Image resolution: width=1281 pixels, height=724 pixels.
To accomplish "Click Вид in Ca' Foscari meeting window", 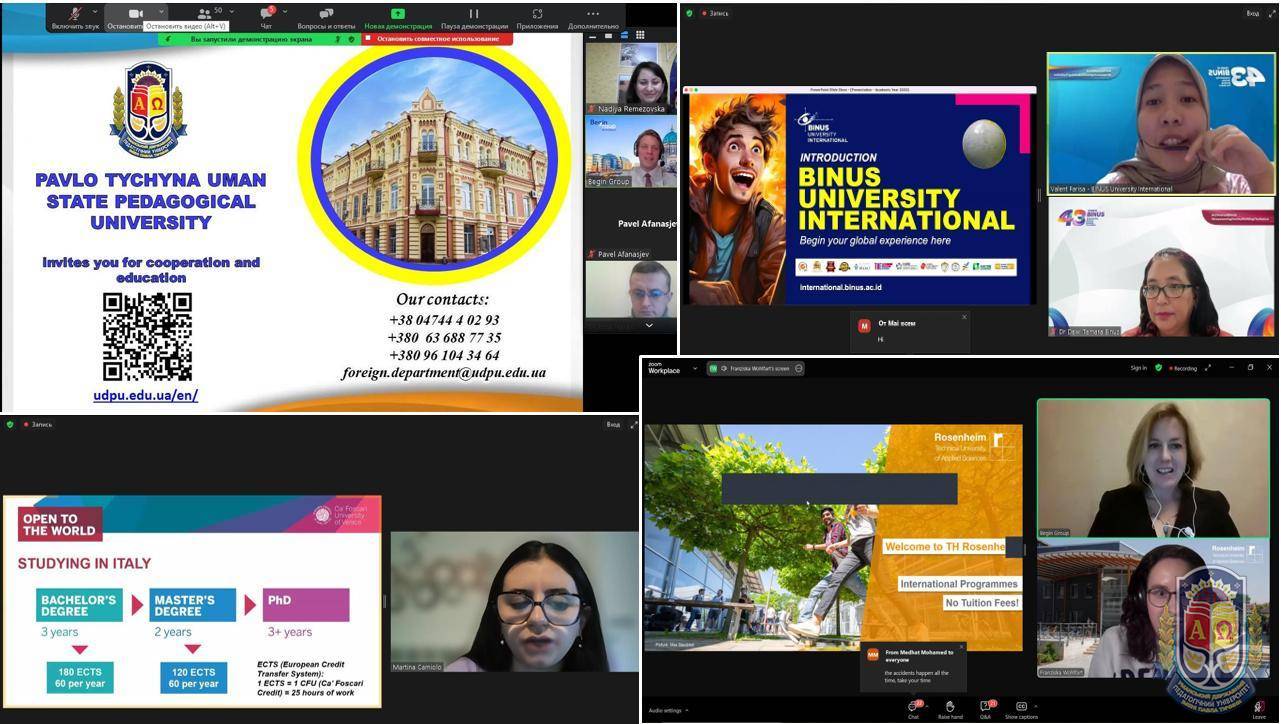I will click(x=613, y=424).
